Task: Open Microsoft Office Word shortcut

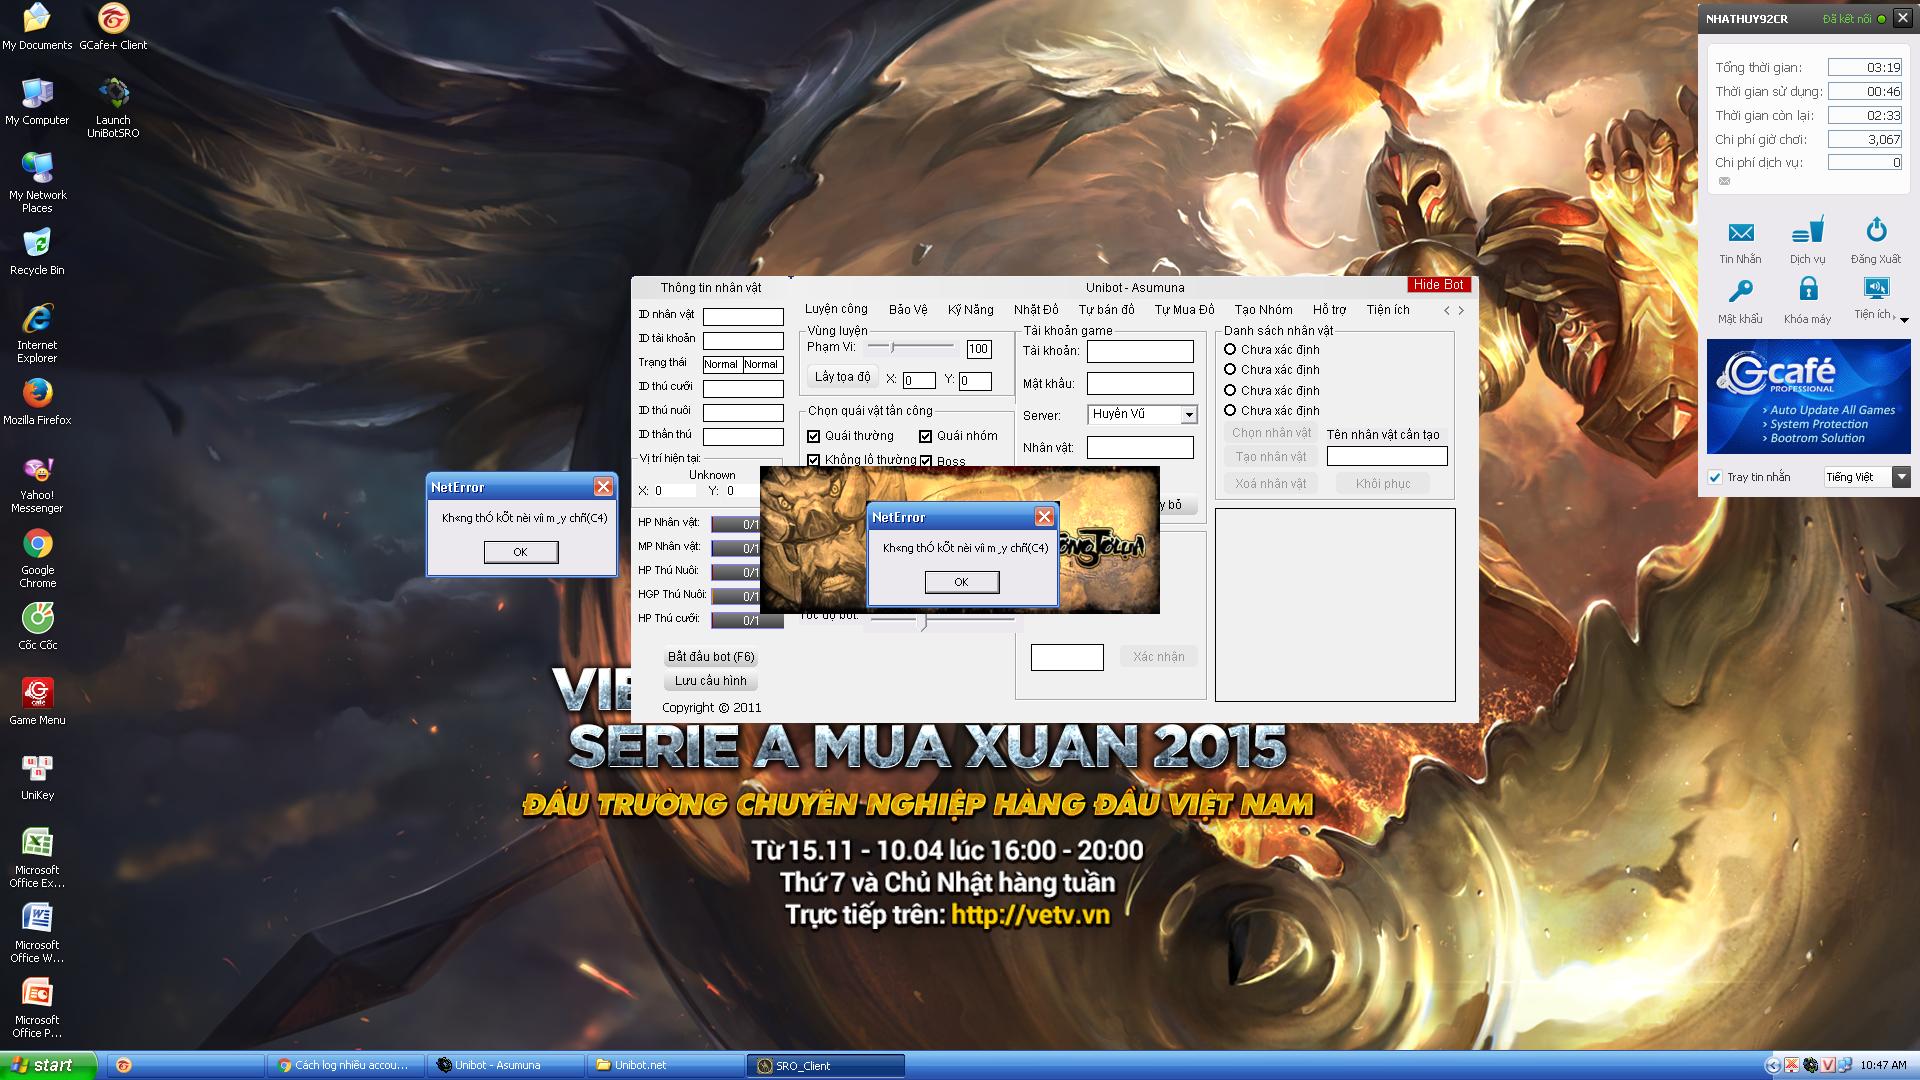Action: coord(37,933)
